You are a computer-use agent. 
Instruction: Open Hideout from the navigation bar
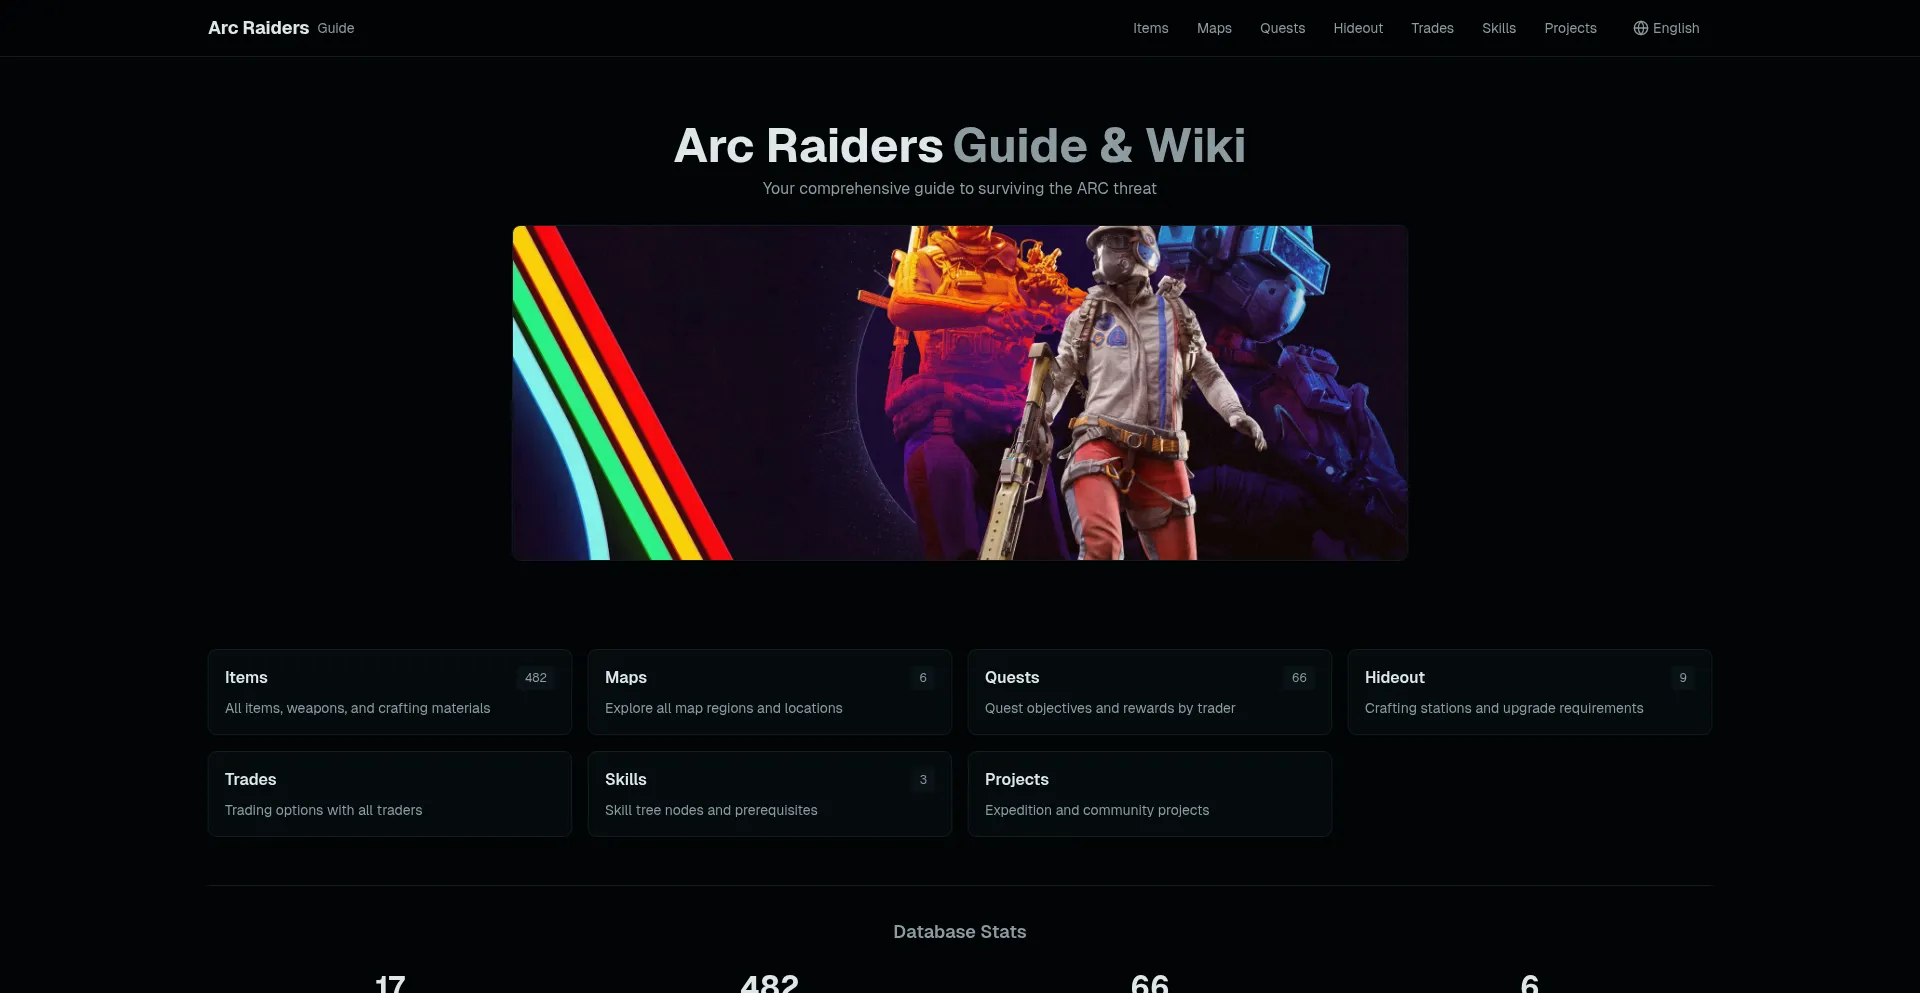click(1357, 28)
